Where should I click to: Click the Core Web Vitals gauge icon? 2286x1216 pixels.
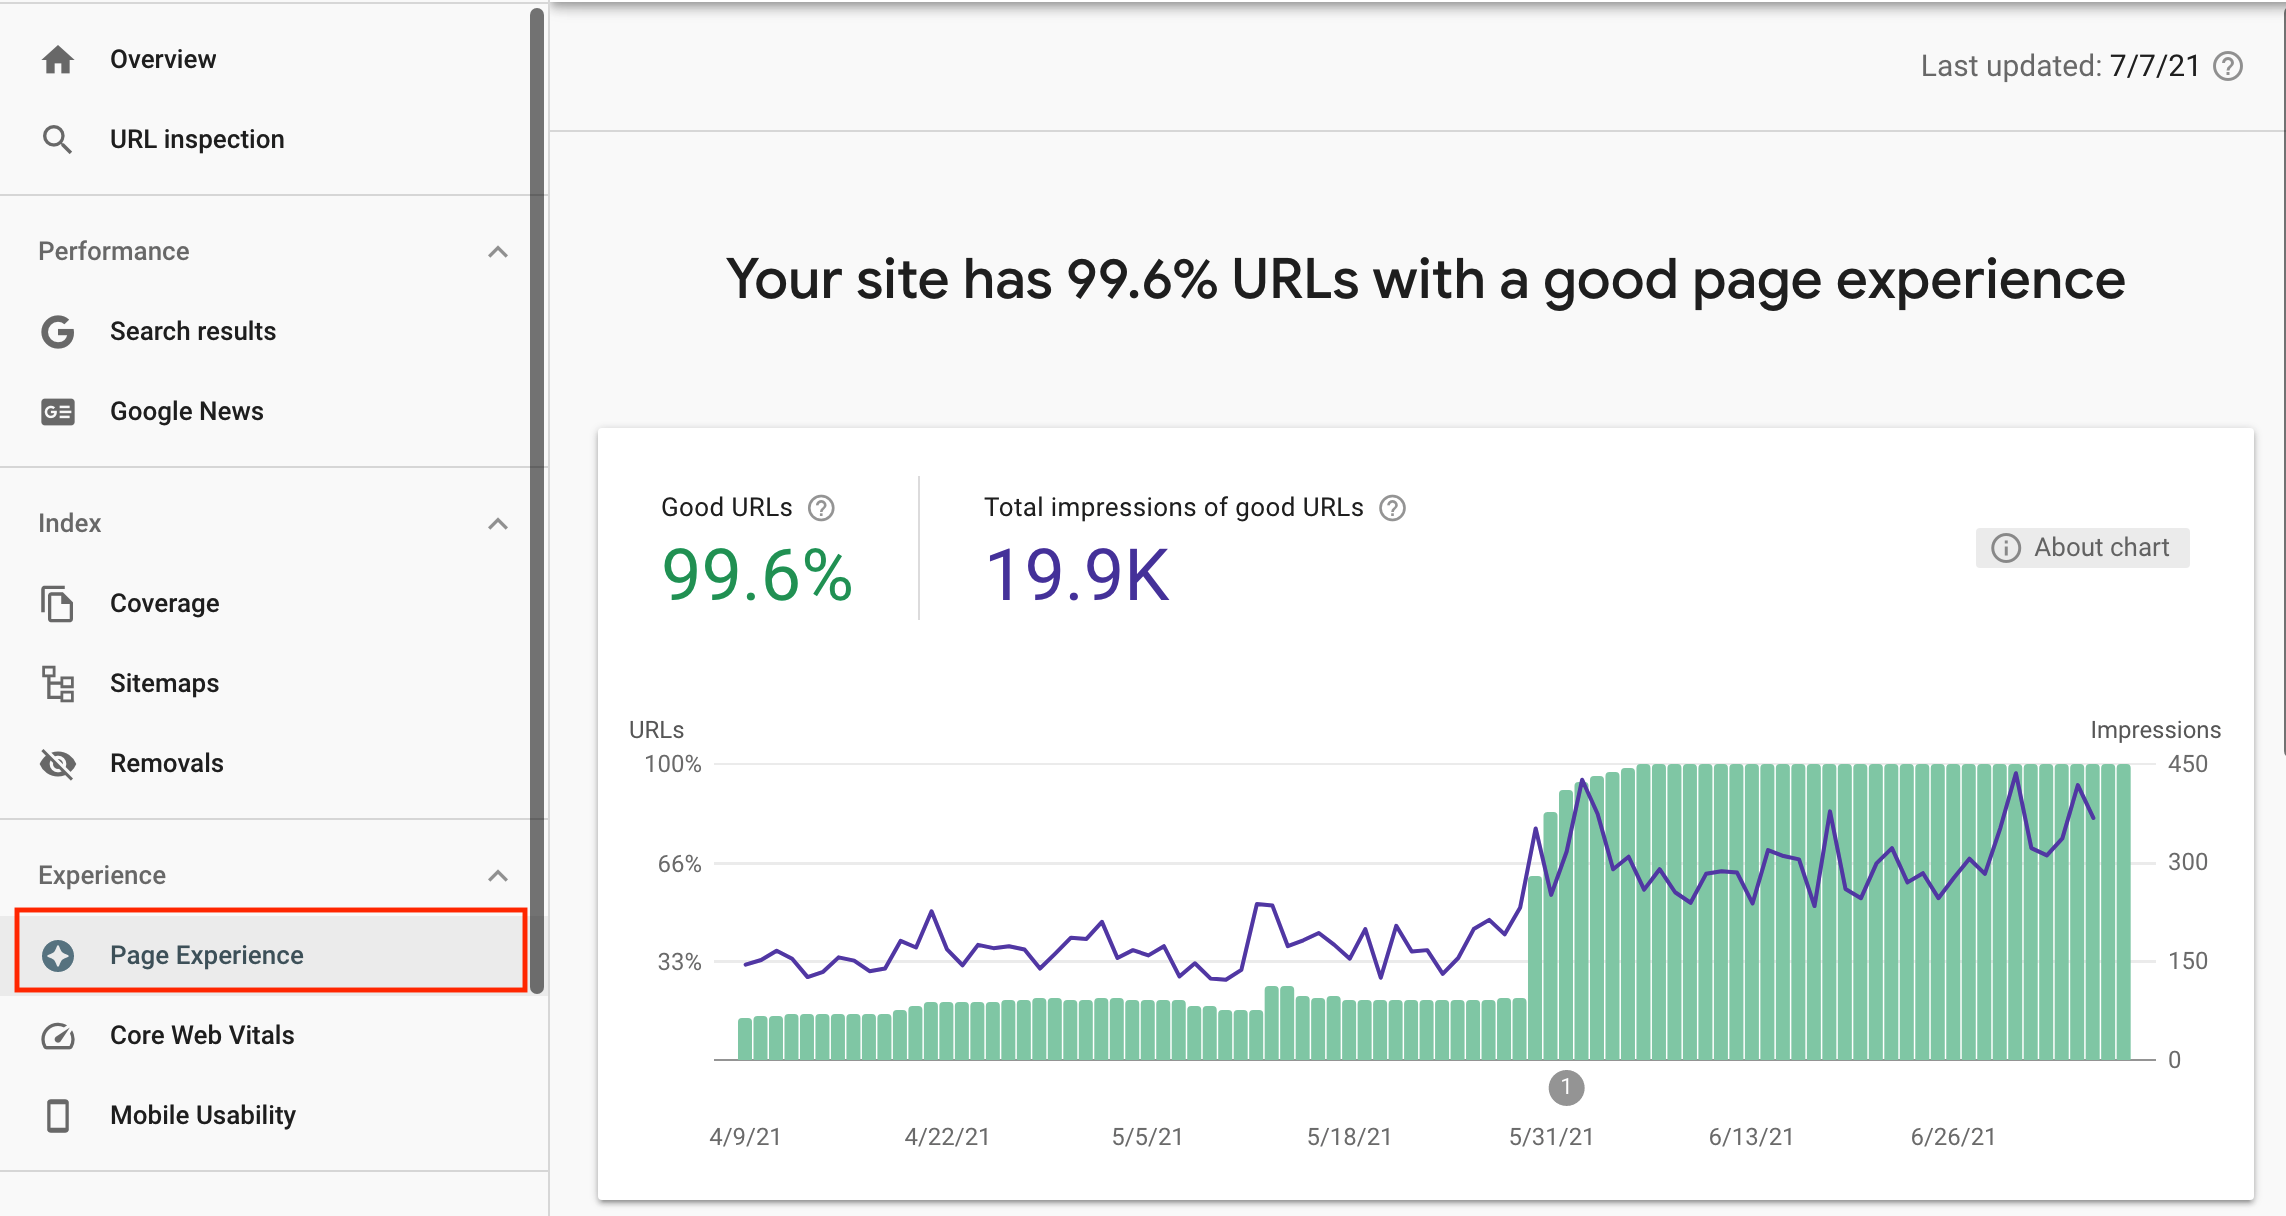pyautogui.click(x=58, y=1035)
